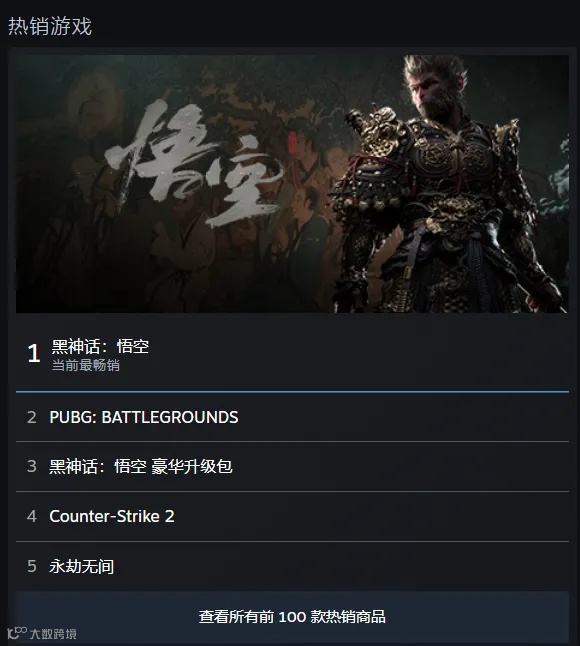This screenshot has height=646, width=580.
Task: Select rank number 5 marker
Action: (32, 566)
